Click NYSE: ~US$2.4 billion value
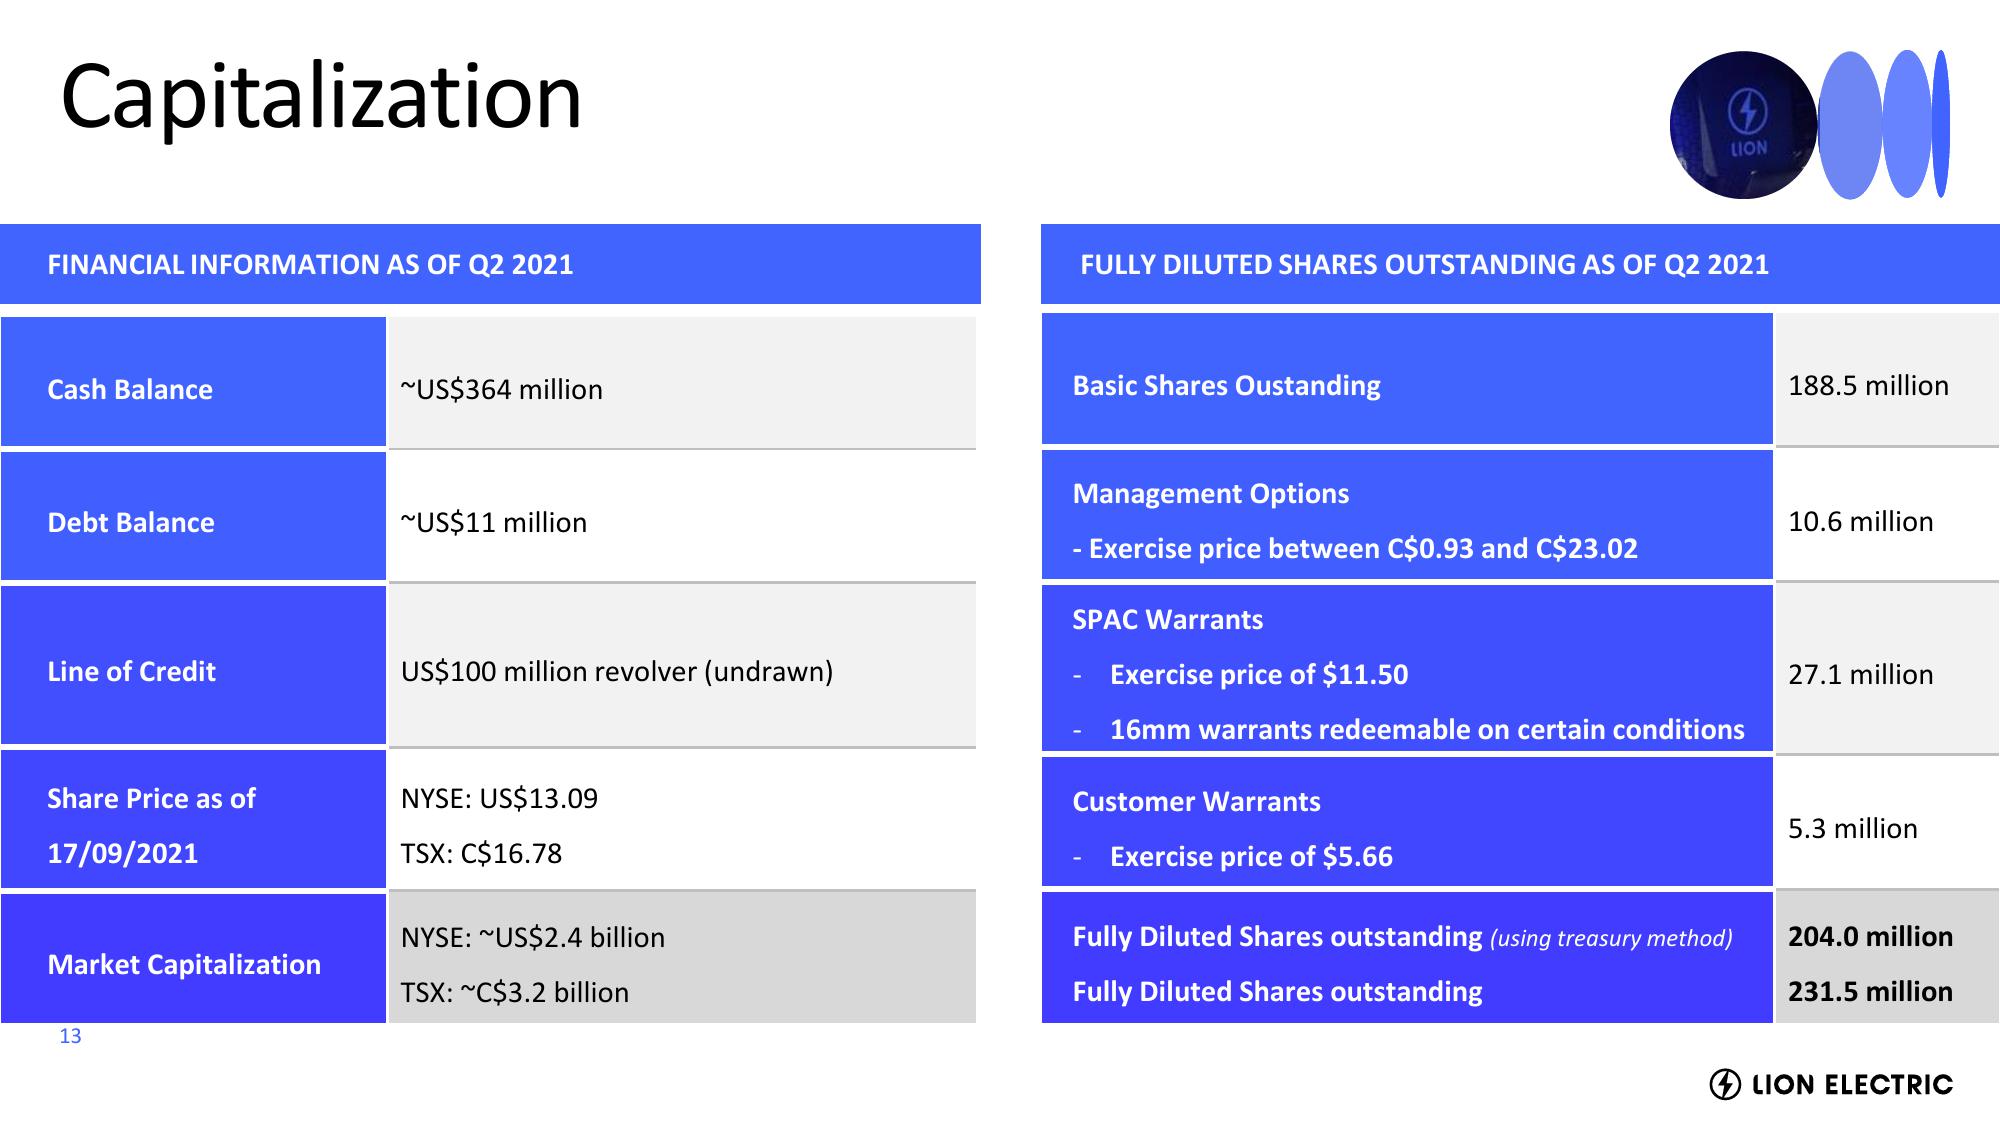Screen dimensions: 2000x1125 [x=533, y=937]
